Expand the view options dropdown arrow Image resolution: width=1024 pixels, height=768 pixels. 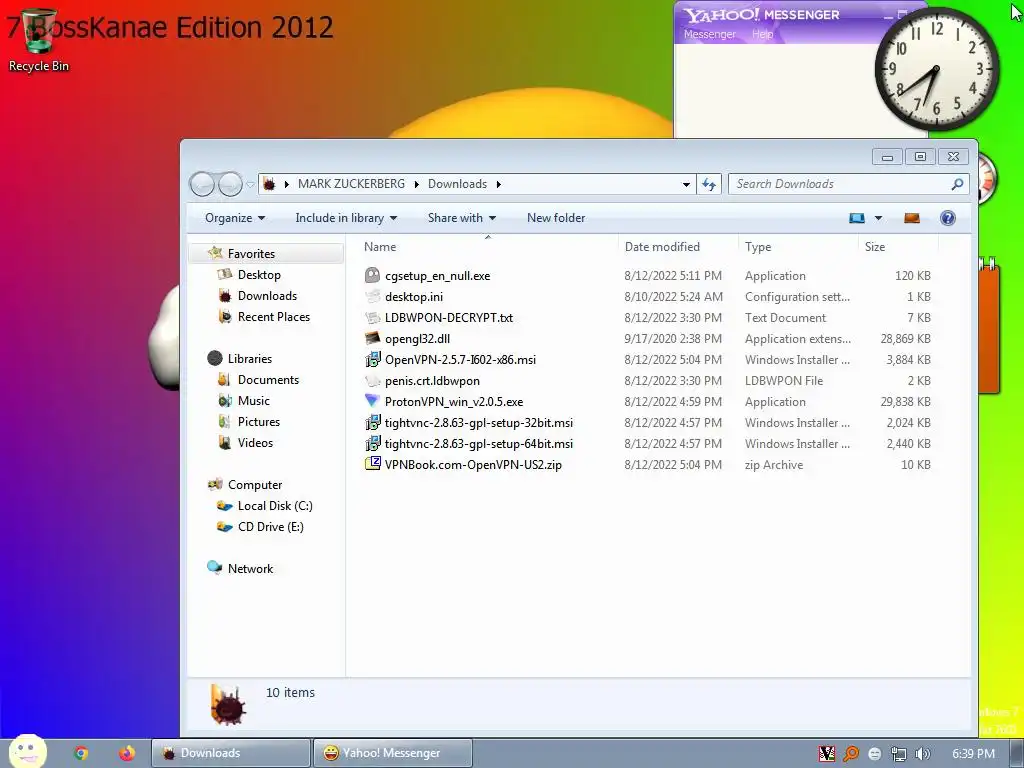point(878,218)
